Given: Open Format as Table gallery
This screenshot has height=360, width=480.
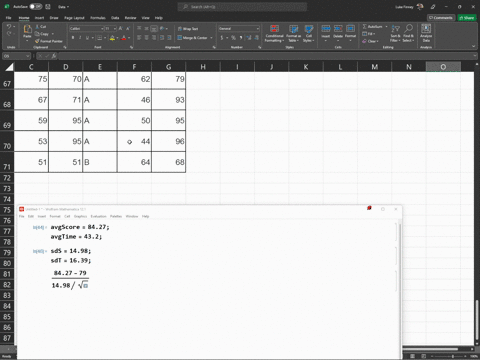Looking at the screenshot, I should [x=293, y=34].
